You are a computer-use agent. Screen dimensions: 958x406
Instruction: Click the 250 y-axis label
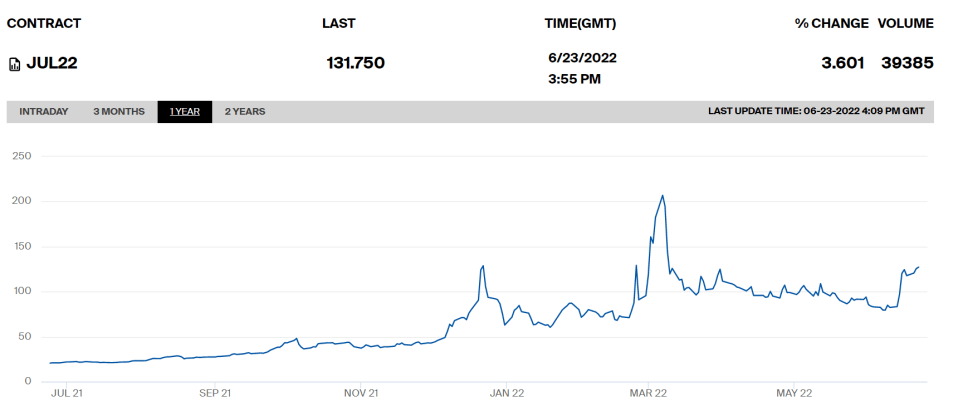(21, 156)
